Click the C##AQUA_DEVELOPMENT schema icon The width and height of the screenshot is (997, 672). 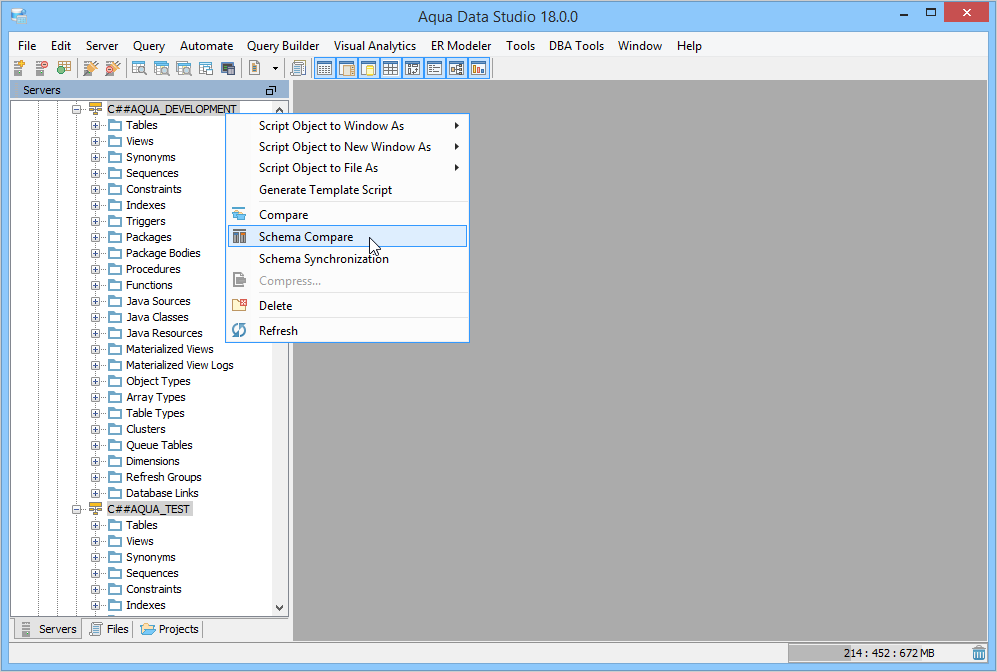pos(95,109)
